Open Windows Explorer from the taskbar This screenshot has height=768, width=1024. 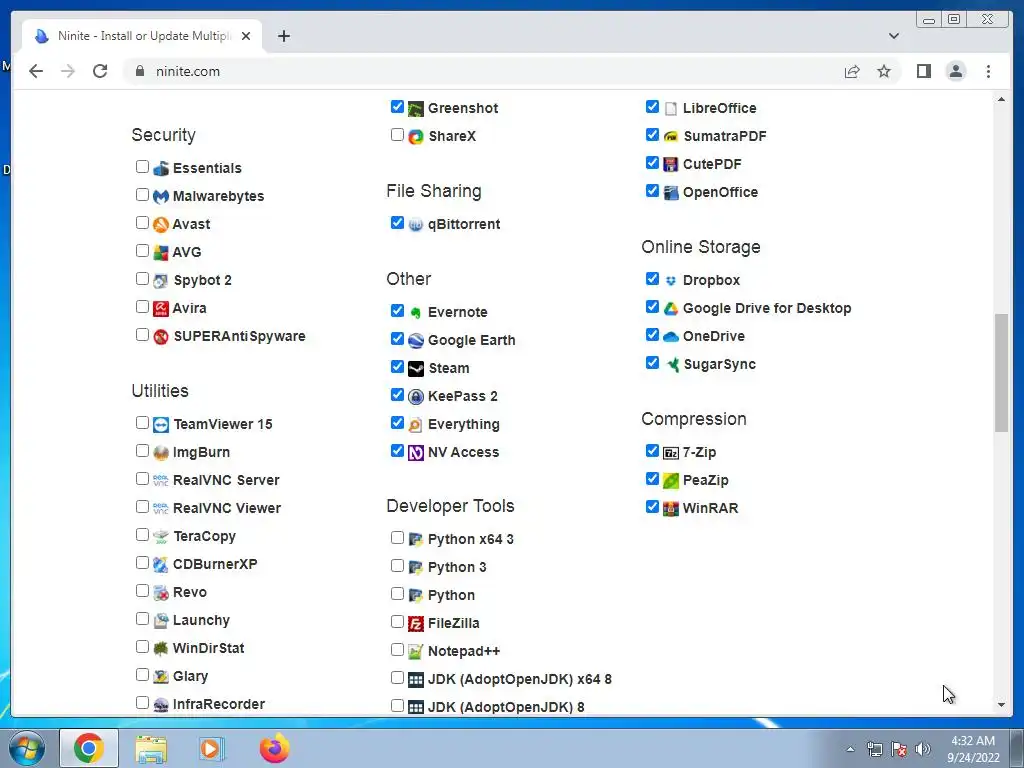[151, 748]
